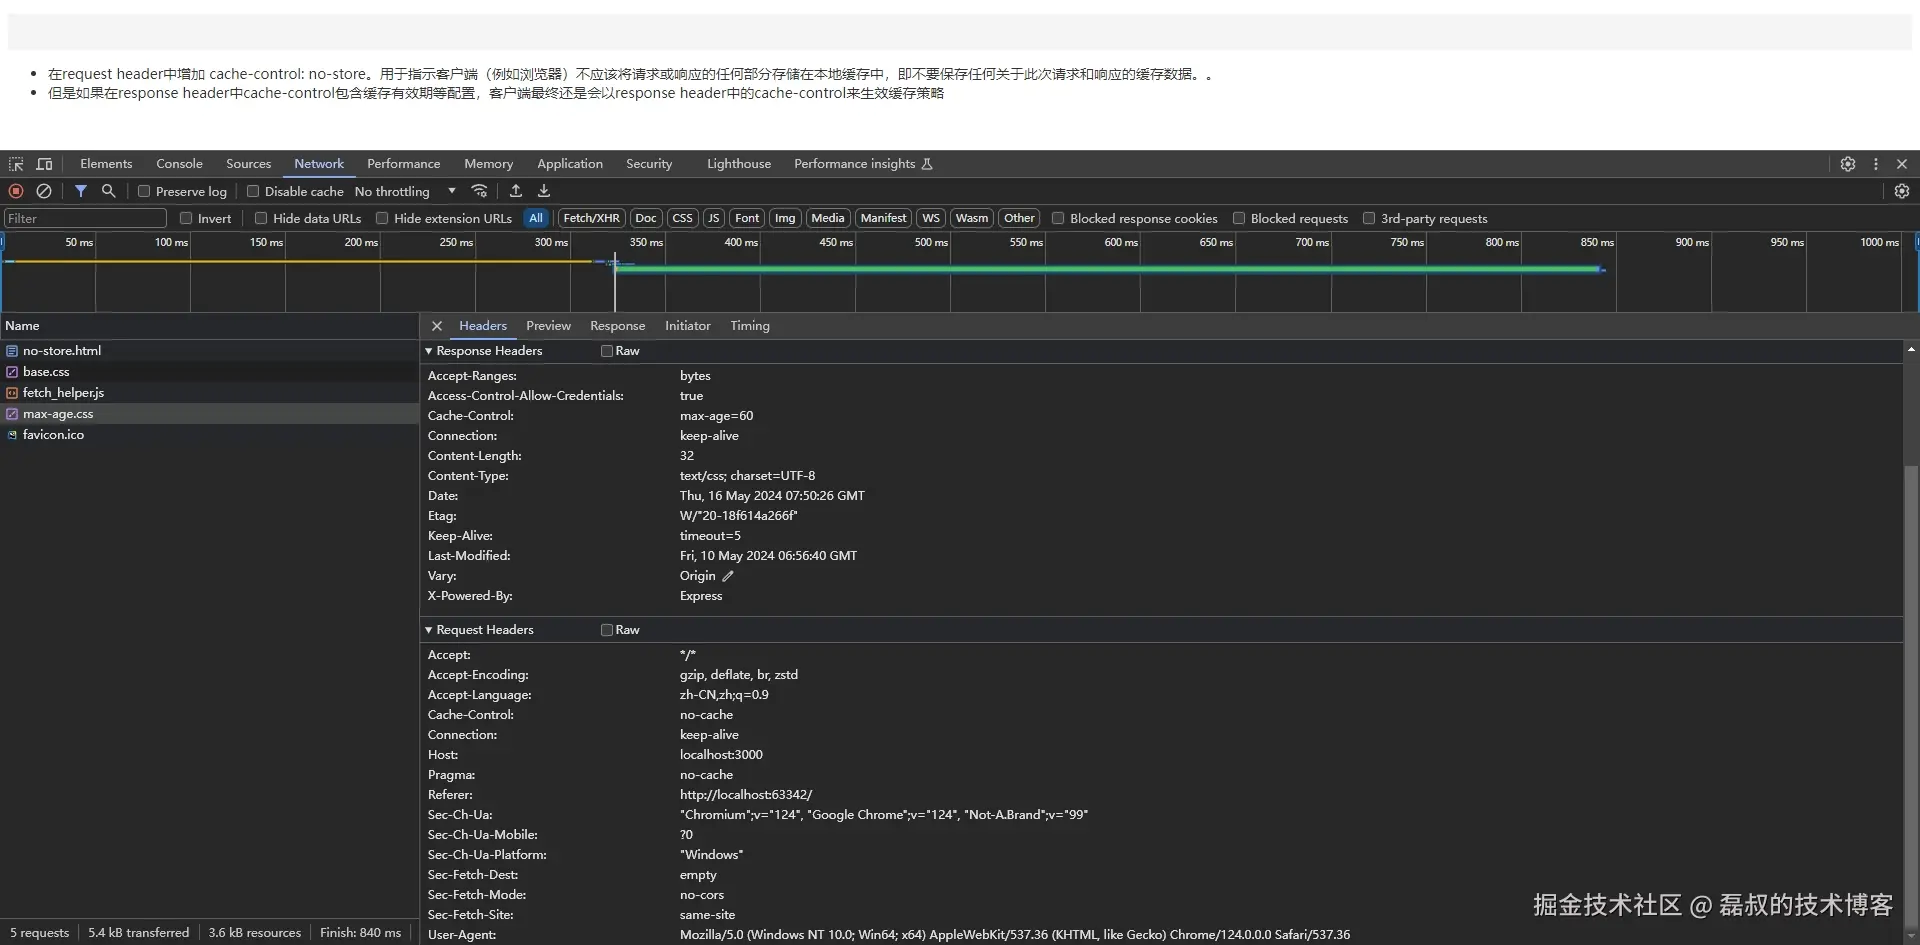Open DevTools settings gear

coord(1848,164)
